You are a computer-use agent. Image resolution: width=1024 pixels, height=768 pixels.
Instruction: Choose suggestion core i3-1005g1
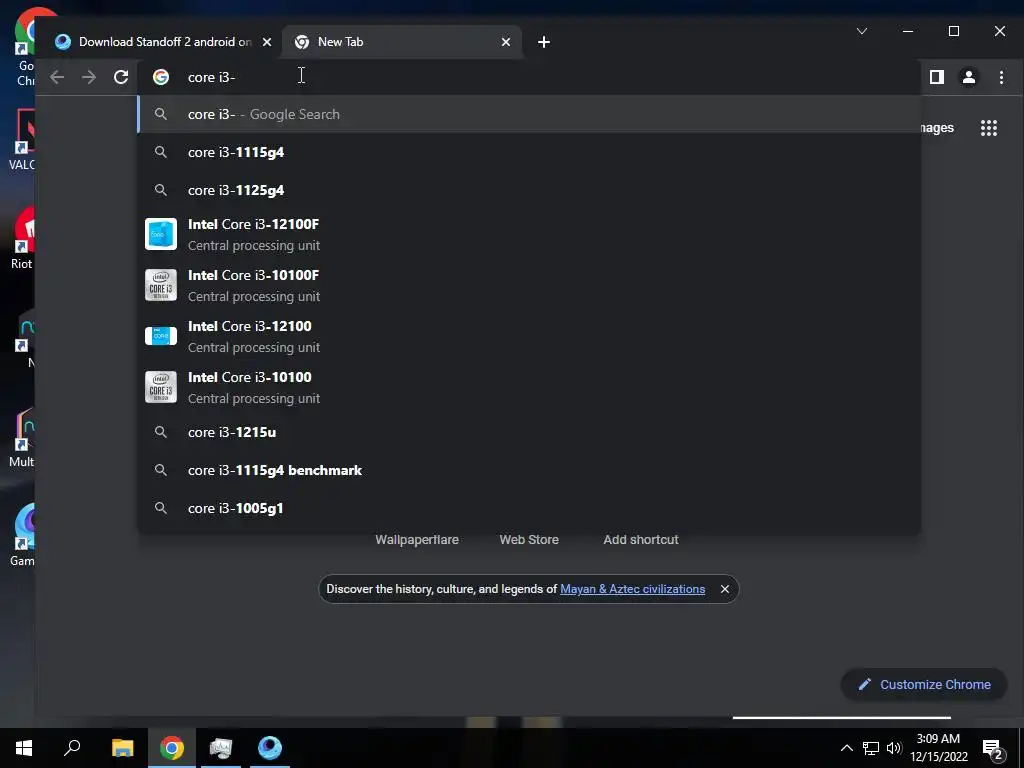(529, 508)
